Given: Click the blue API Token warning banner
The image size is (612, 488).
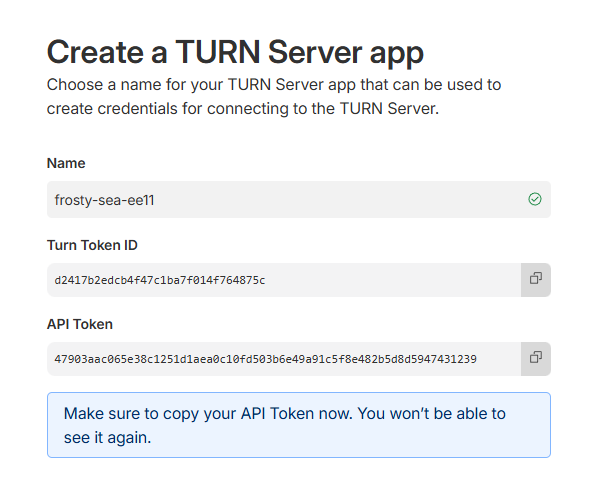Looking at the screenshot, I should click(299, 425).
